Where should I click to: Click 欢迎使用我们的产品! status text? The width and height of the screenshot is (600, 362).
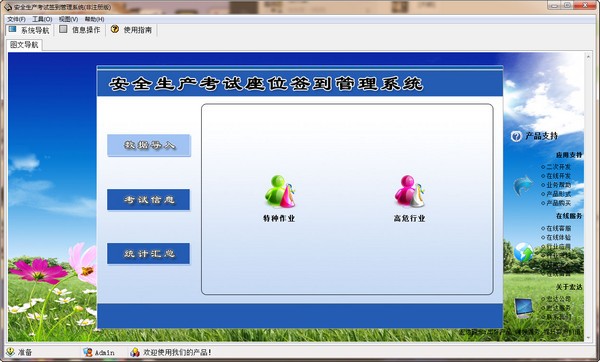click(177, 352)
